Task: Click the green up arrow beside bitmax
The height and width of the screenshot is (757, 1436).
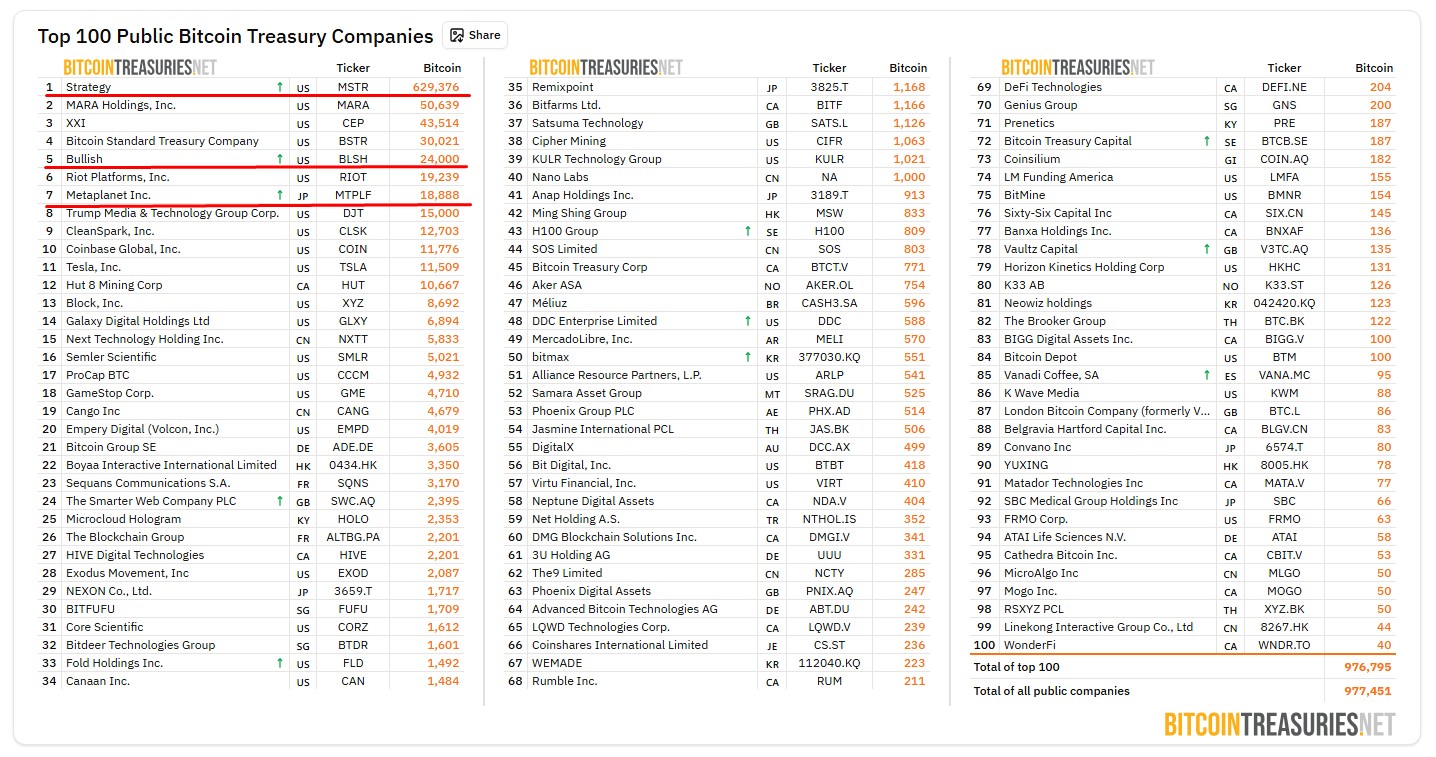Action: (x=747, y=357)
